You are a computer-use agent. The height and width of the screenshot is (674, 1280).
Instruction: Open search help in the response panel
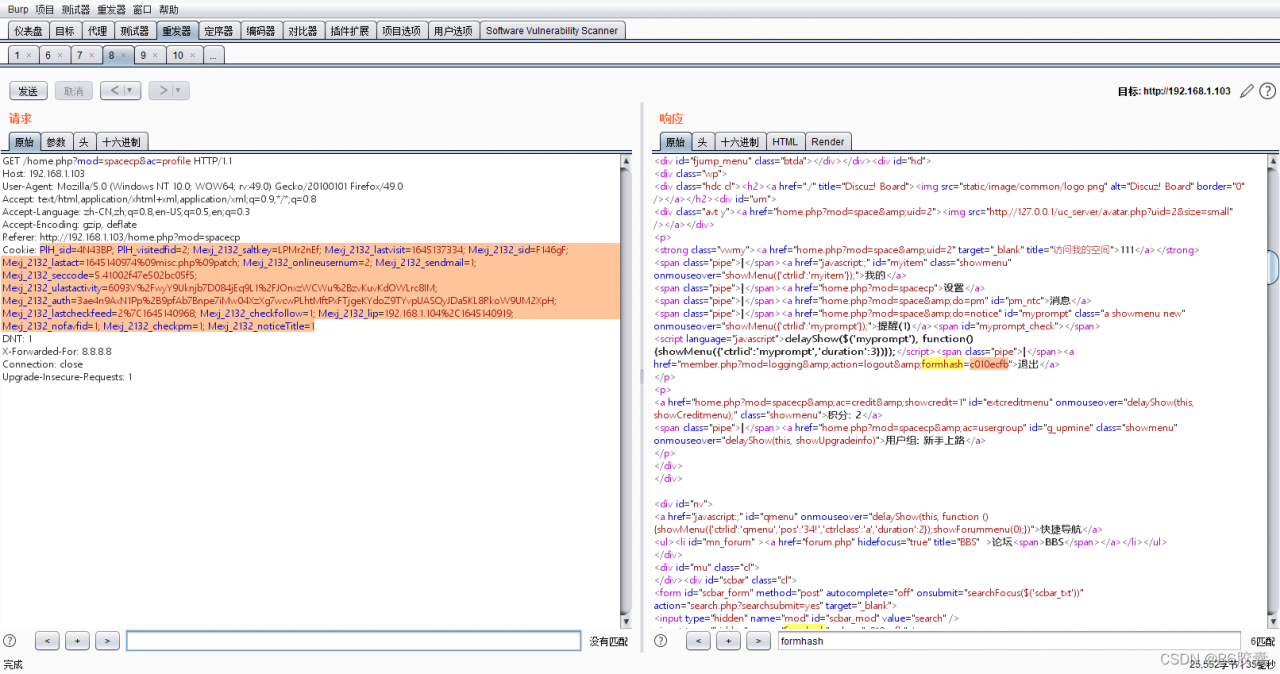[661, 640]
